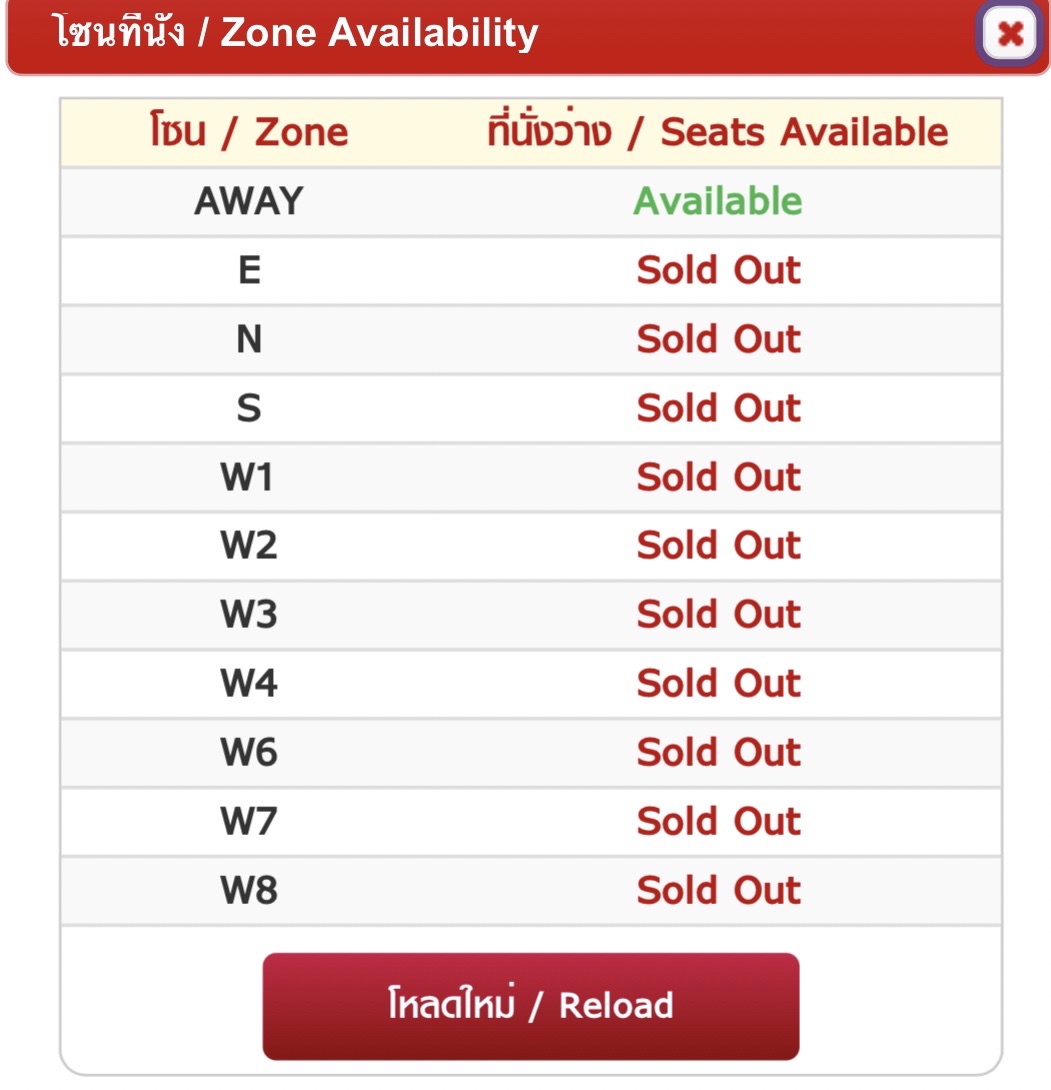Select zone W6 row
Viewport: 1051px width, 1090px height.
531,752
